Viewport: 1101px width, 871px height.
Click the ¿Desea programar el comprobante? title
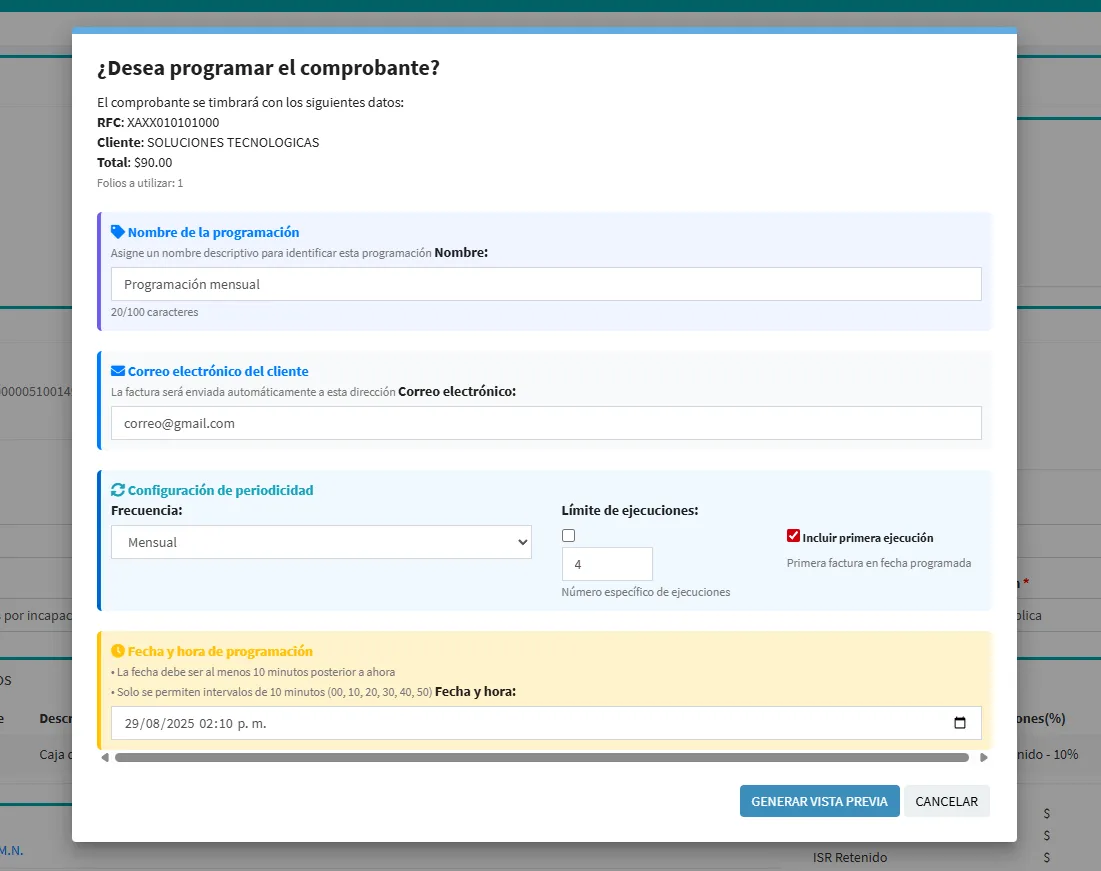click(268, 67)
